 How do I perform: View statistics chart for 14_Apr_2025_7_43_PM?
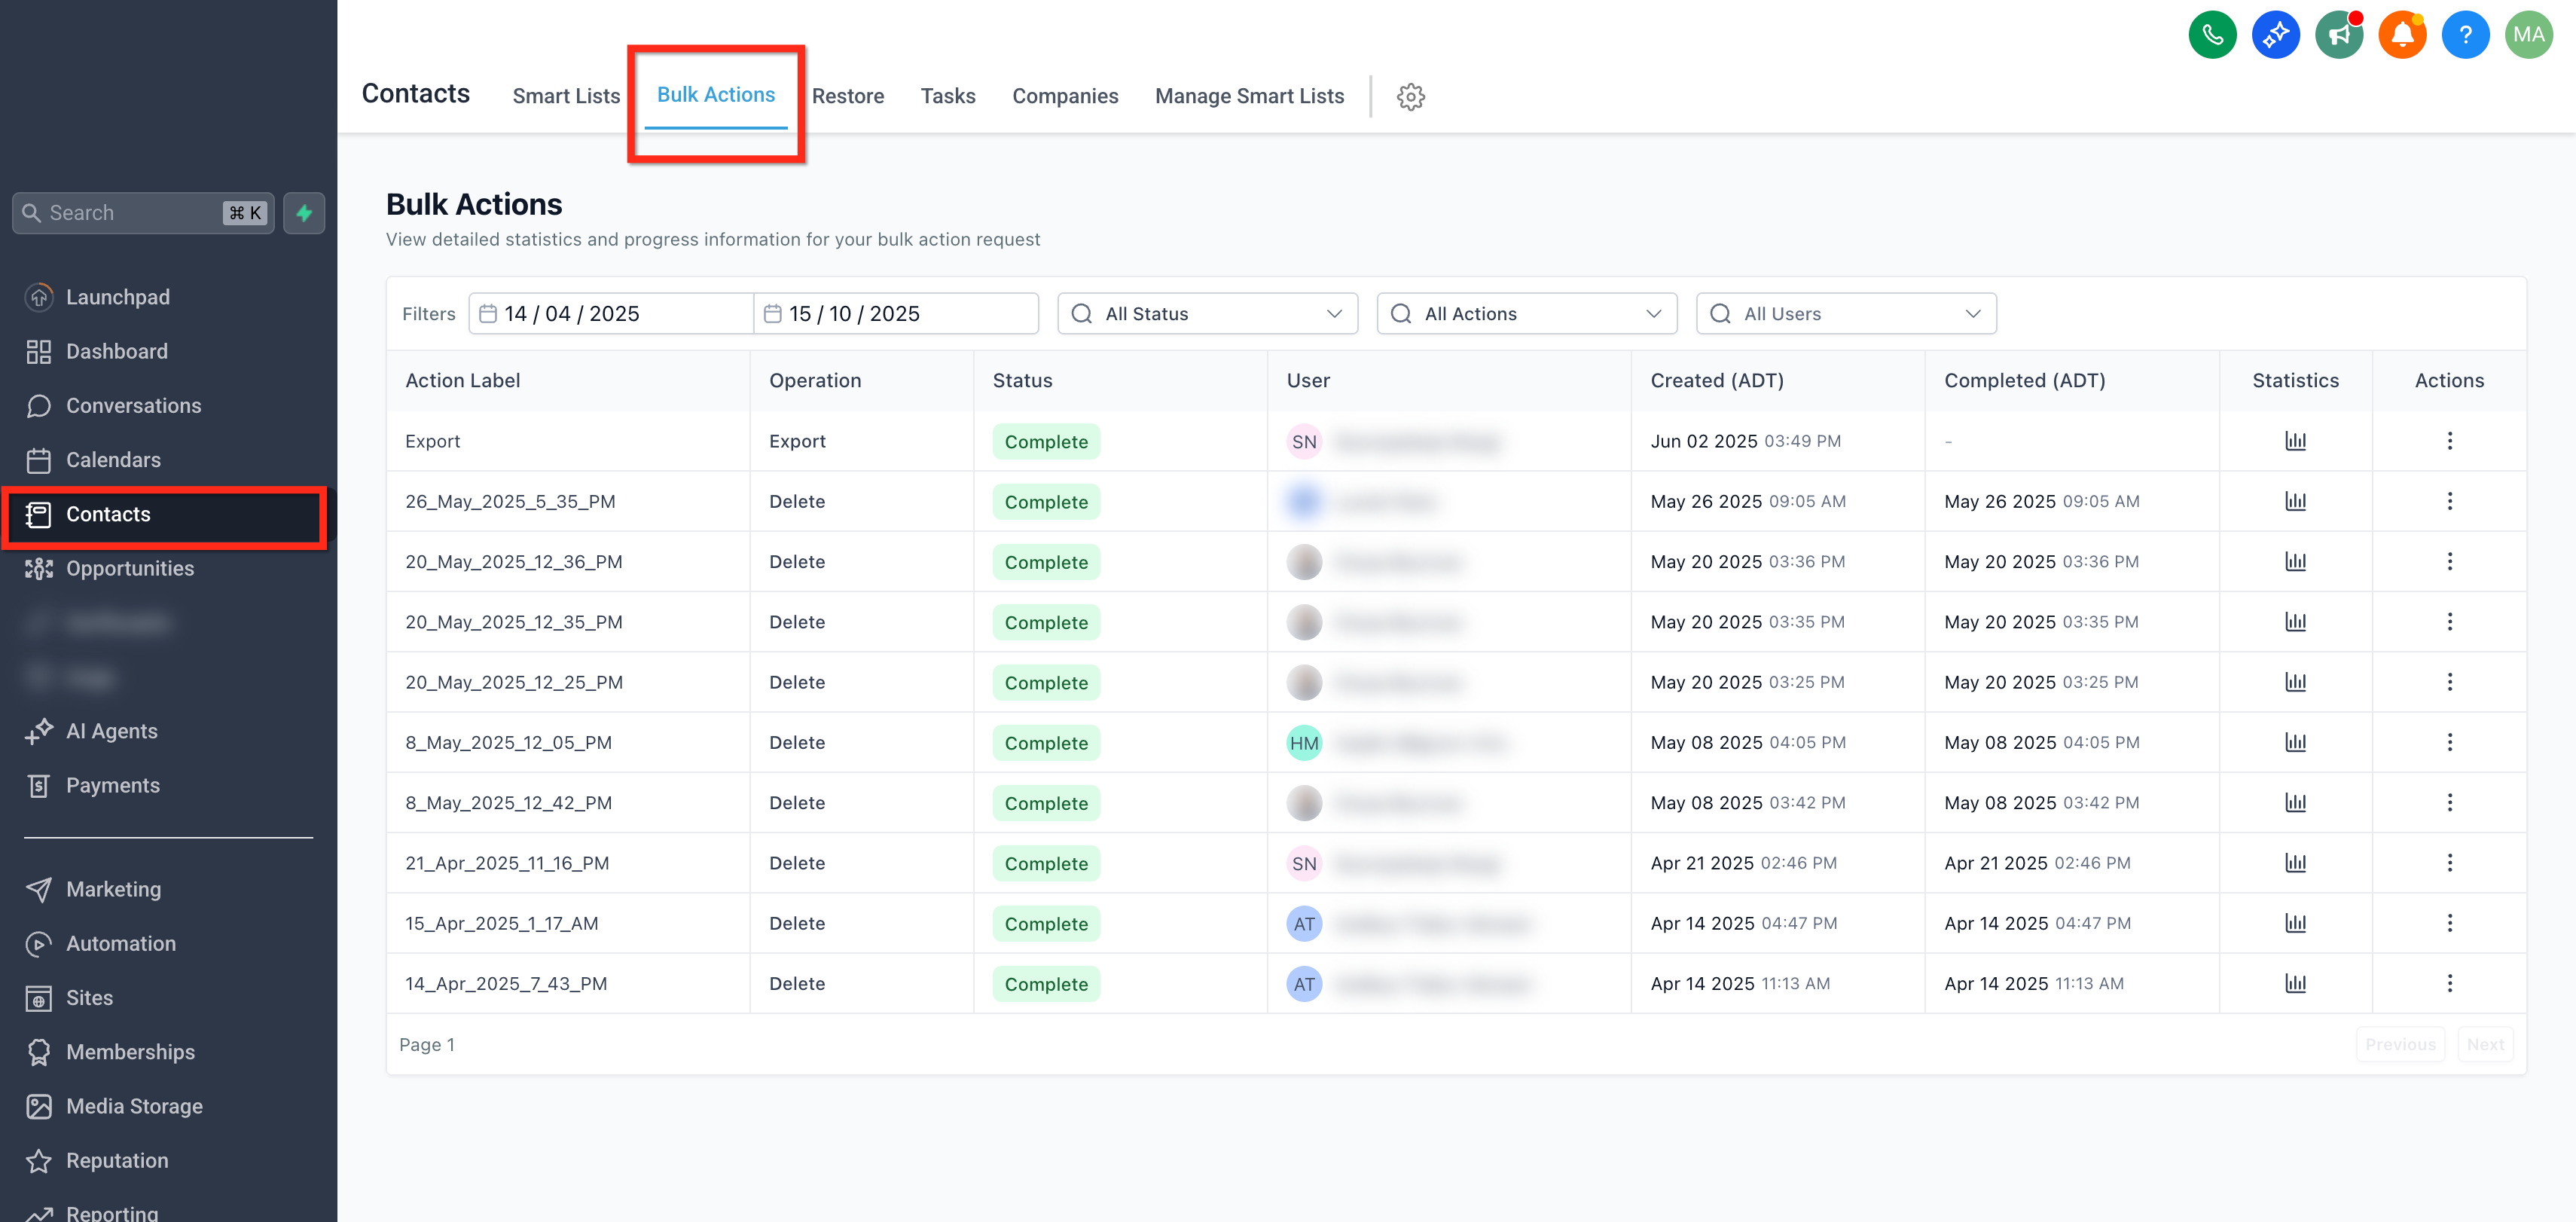point(2295,983)
